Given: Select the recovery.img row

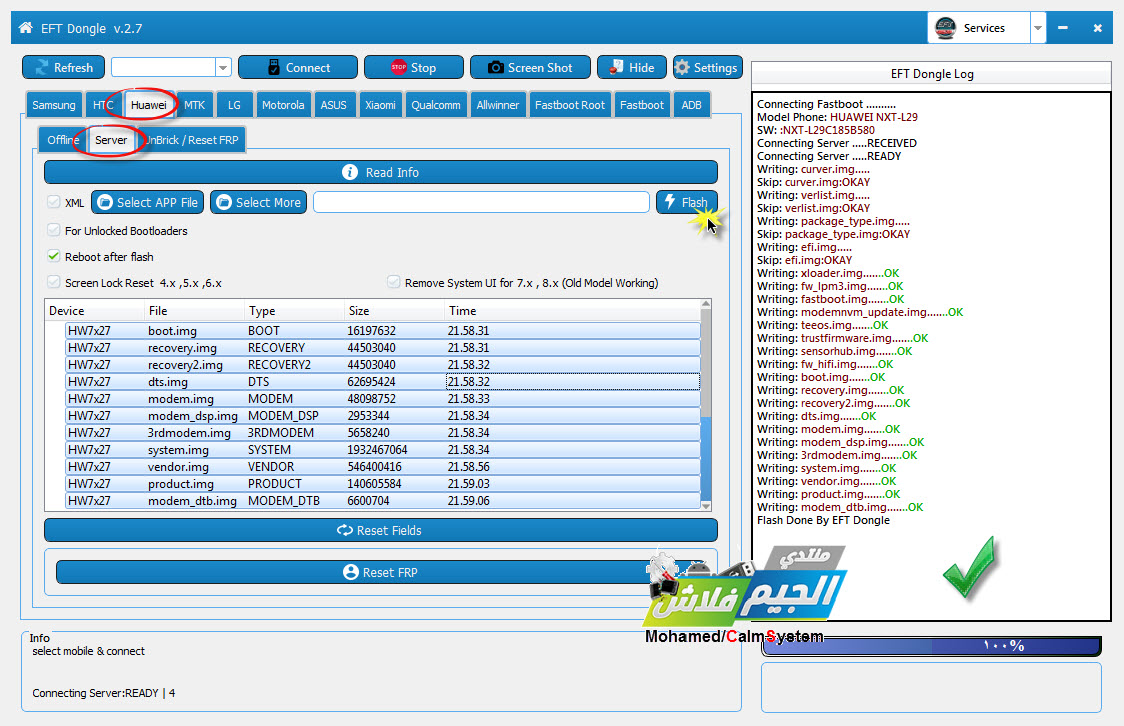Looking at the screenshot, I should (x=383, y=348).
